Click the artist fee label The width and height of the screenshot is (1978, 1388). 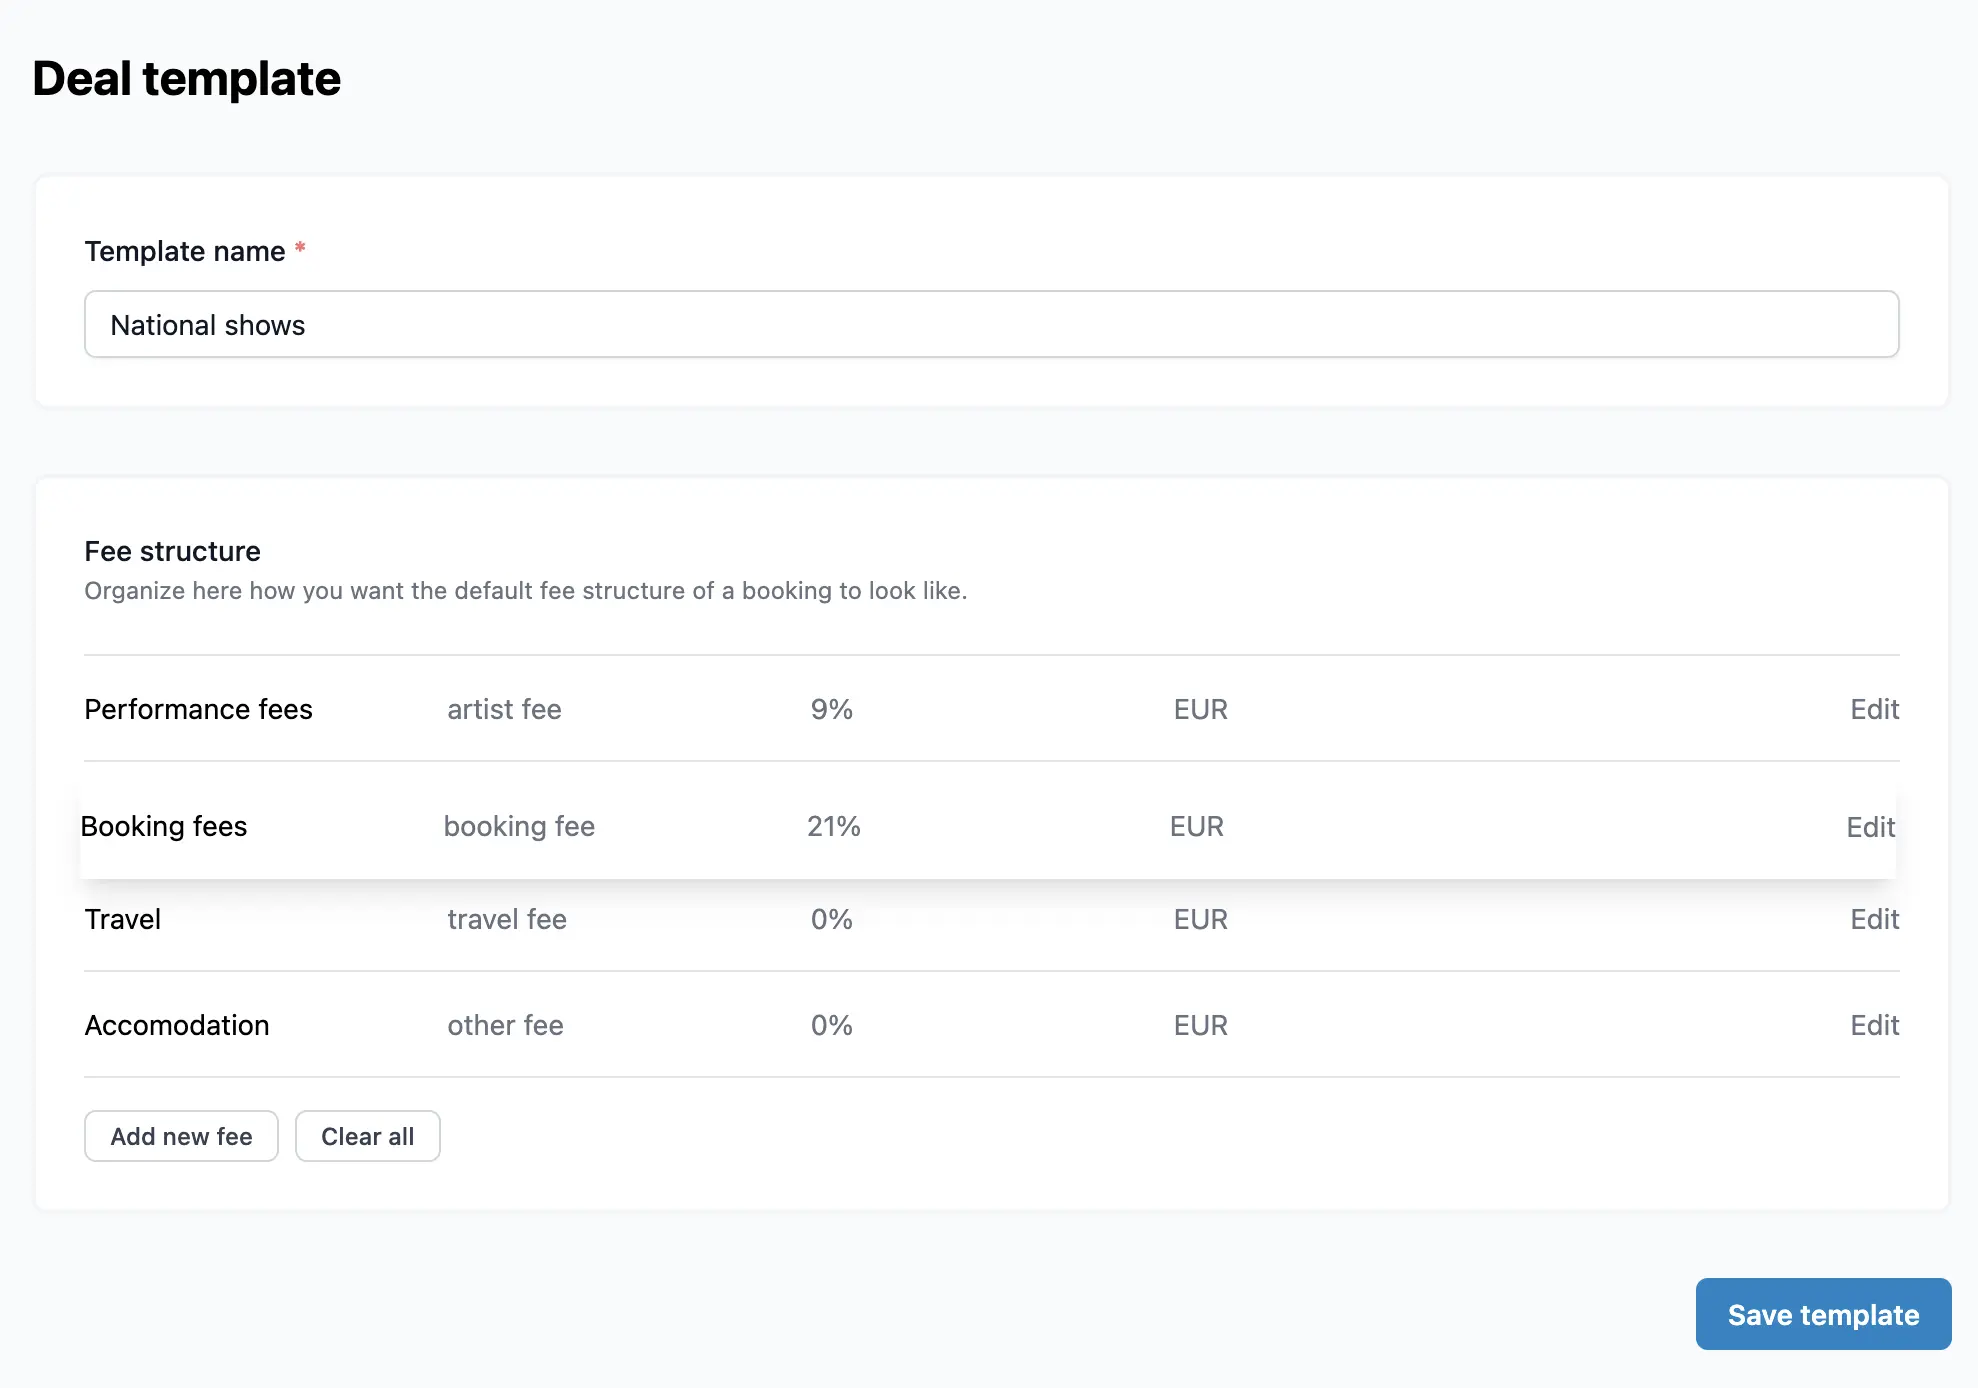click(504, 709)
